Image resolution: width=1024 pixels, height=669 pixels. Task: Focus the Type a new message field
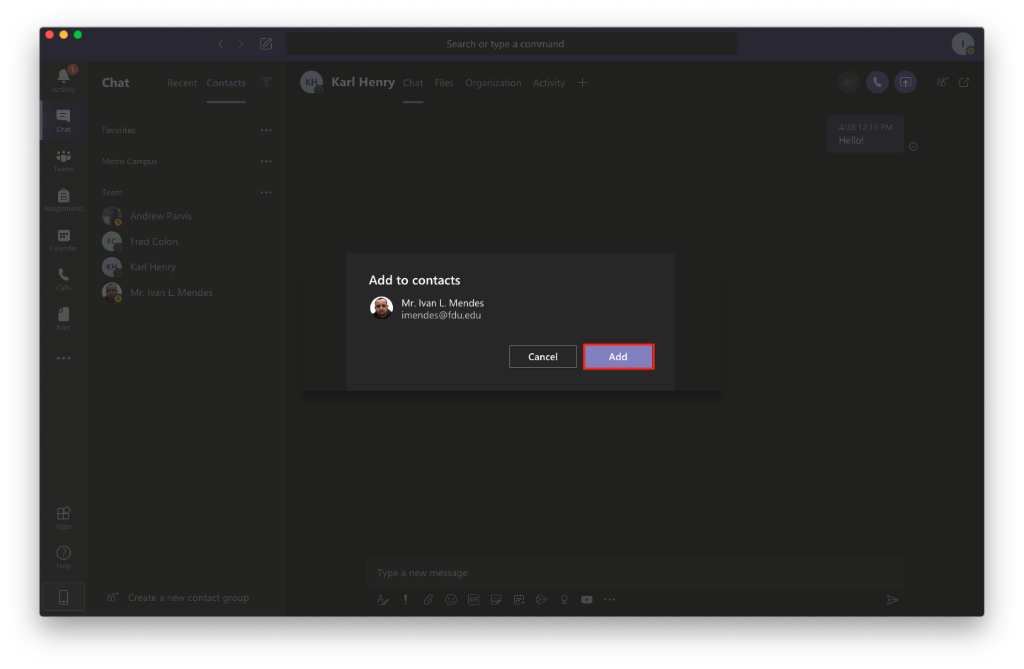(633, 573)
